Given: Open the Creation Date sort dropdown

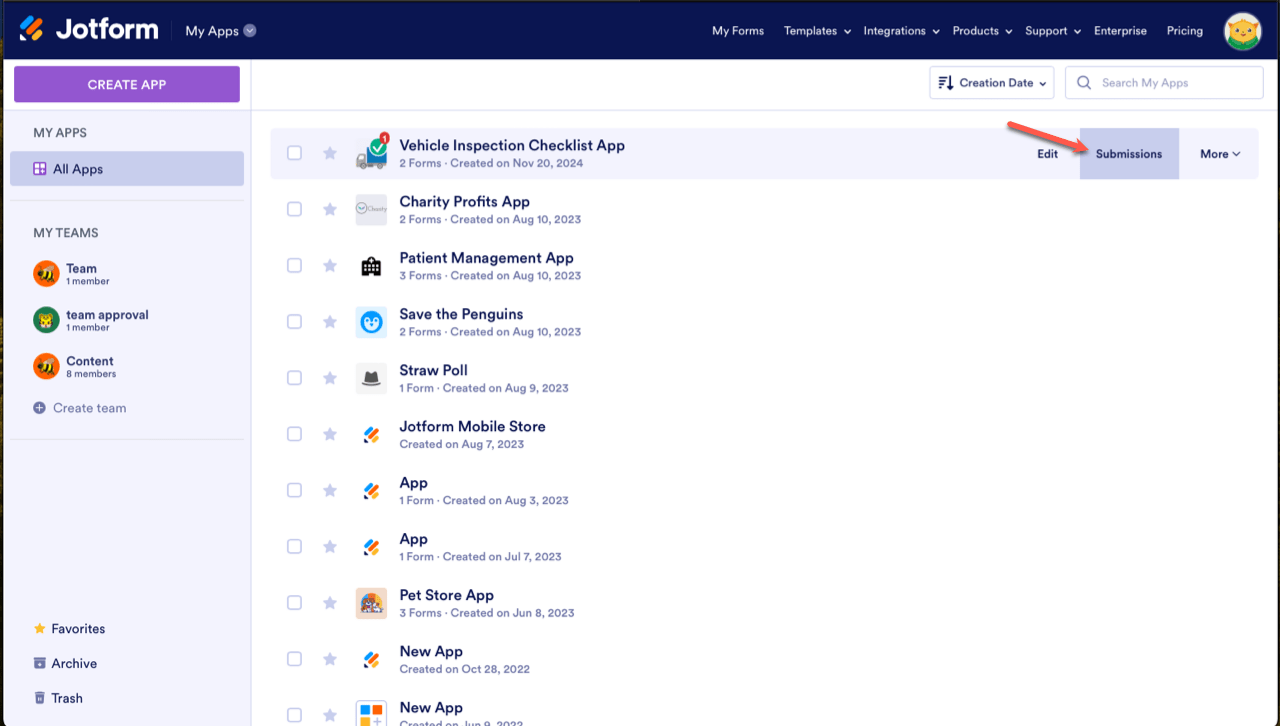Looking at the screenshot, I should pyautogui.click(x=992, y=83).
